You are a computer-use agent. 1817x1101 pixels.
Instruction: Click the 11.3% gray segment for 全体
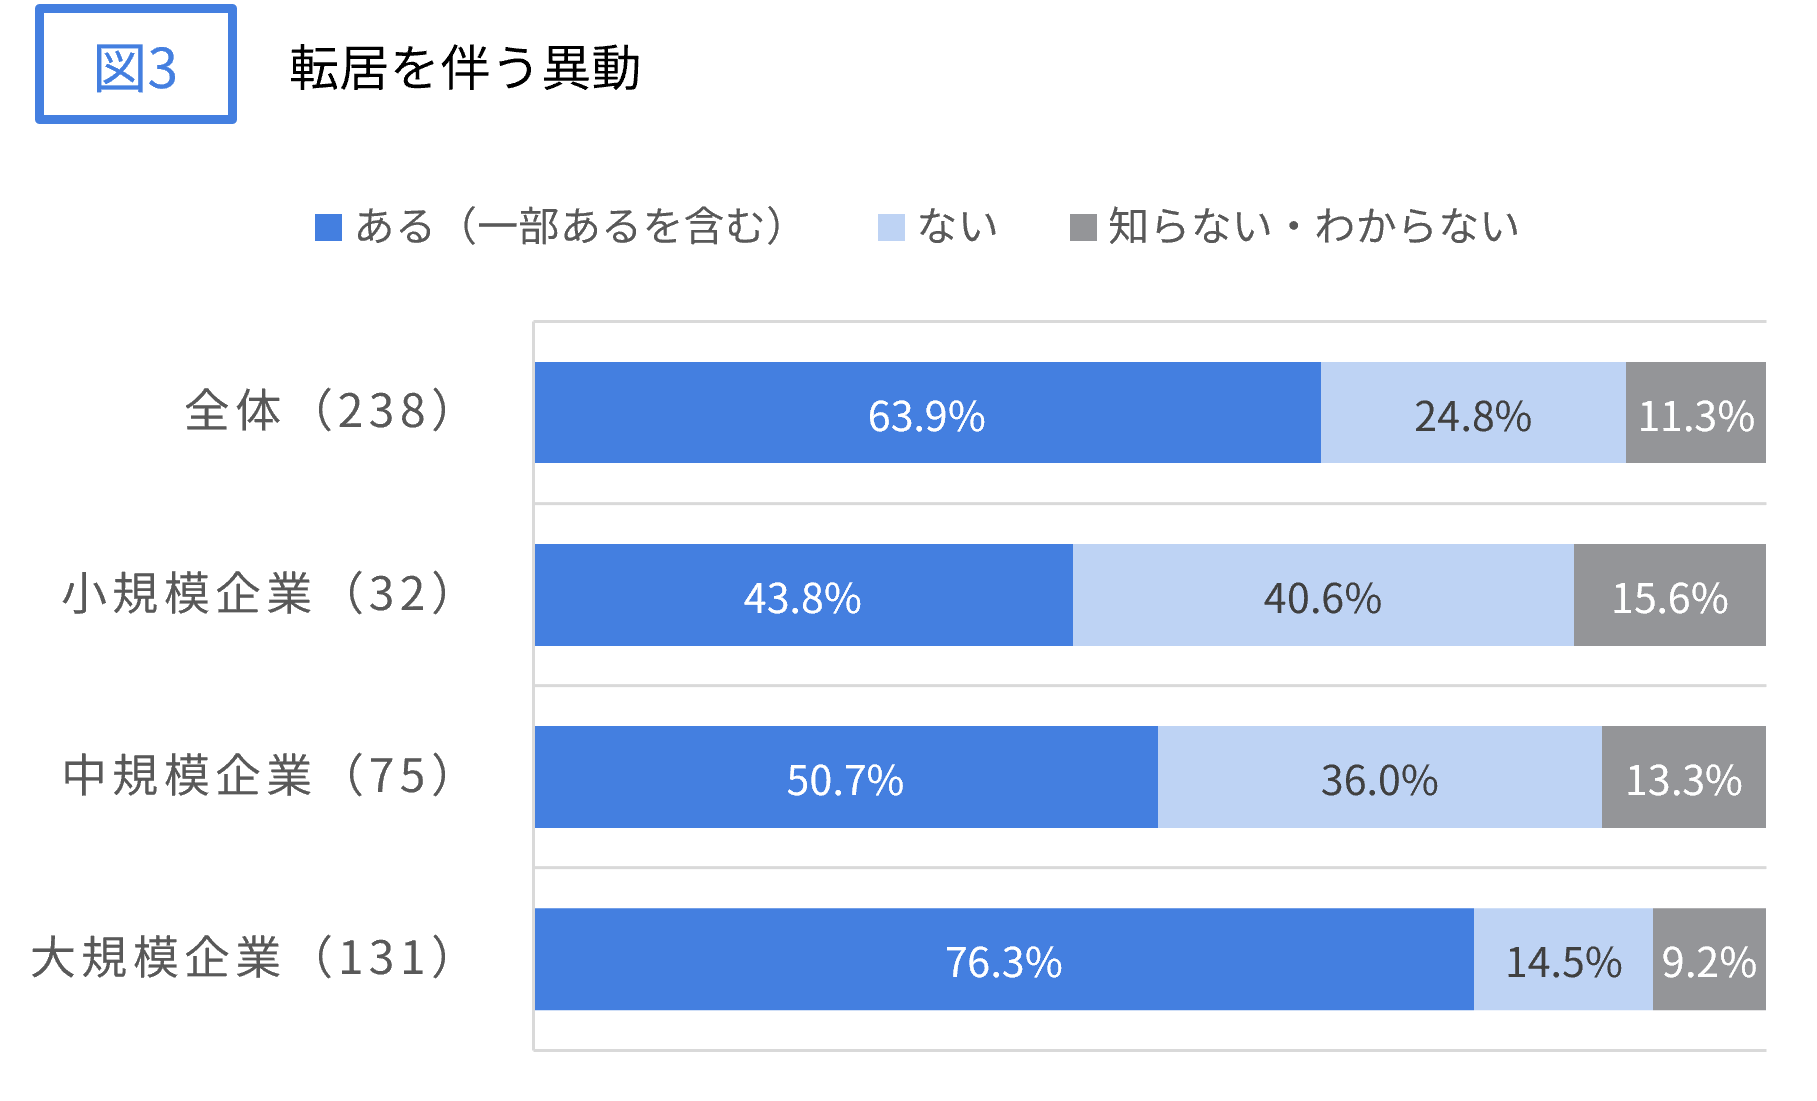pos(1695,413)
